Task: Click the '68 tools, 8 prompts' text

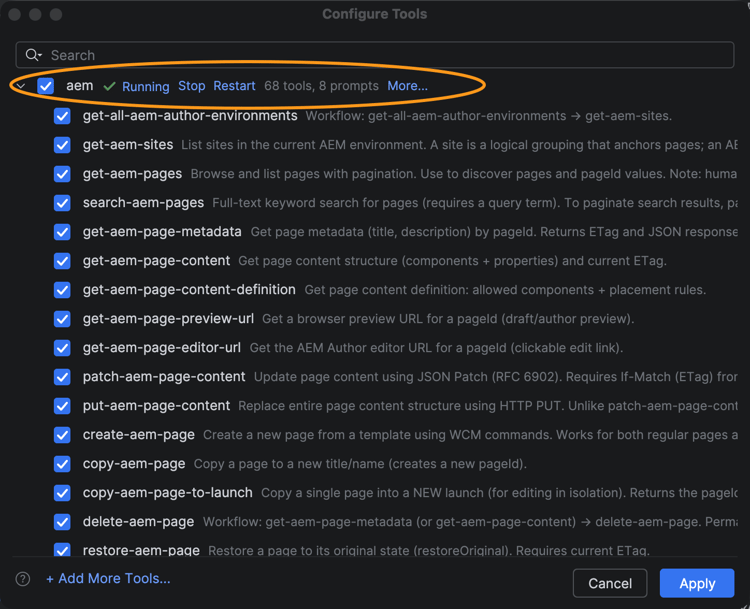Action: point(321,86)
